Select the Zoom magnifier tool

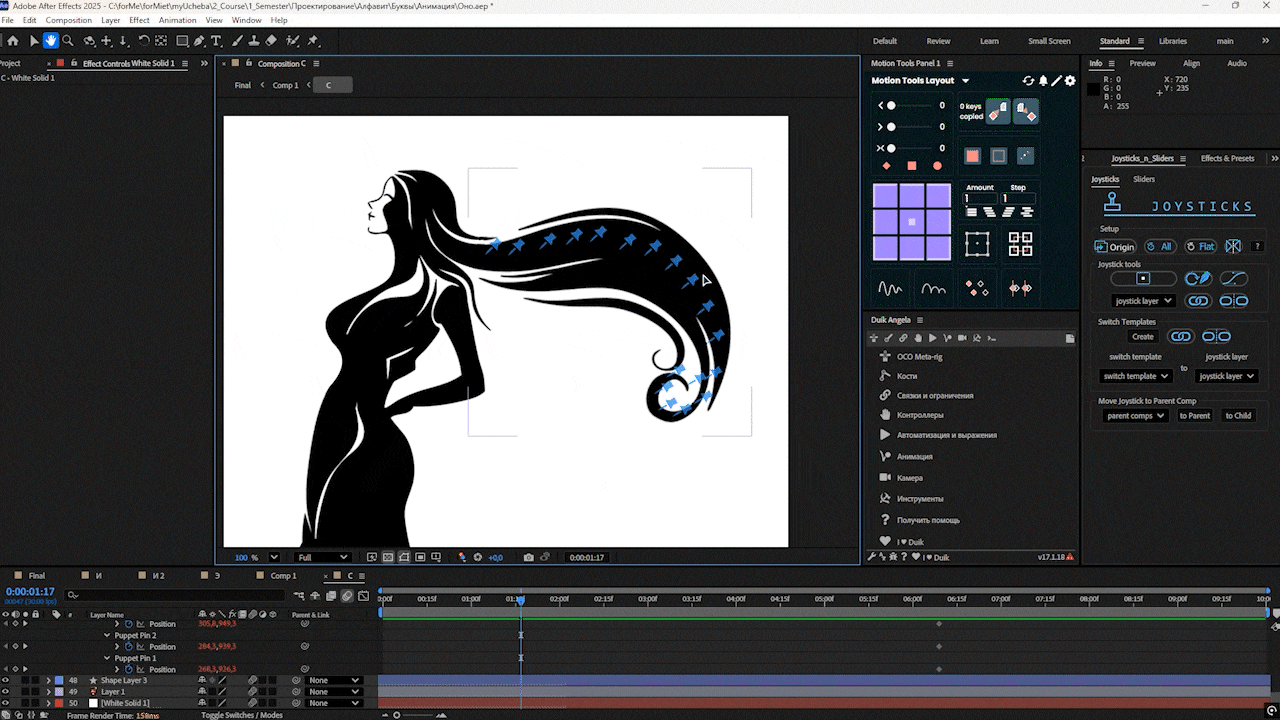[x=68, y=41]
